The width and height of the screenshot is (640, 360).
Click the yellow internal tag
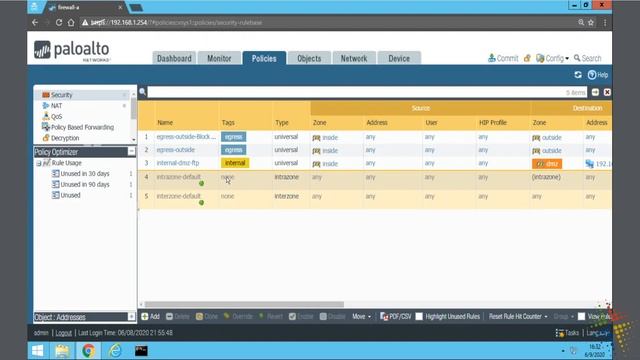pos(235,163)
